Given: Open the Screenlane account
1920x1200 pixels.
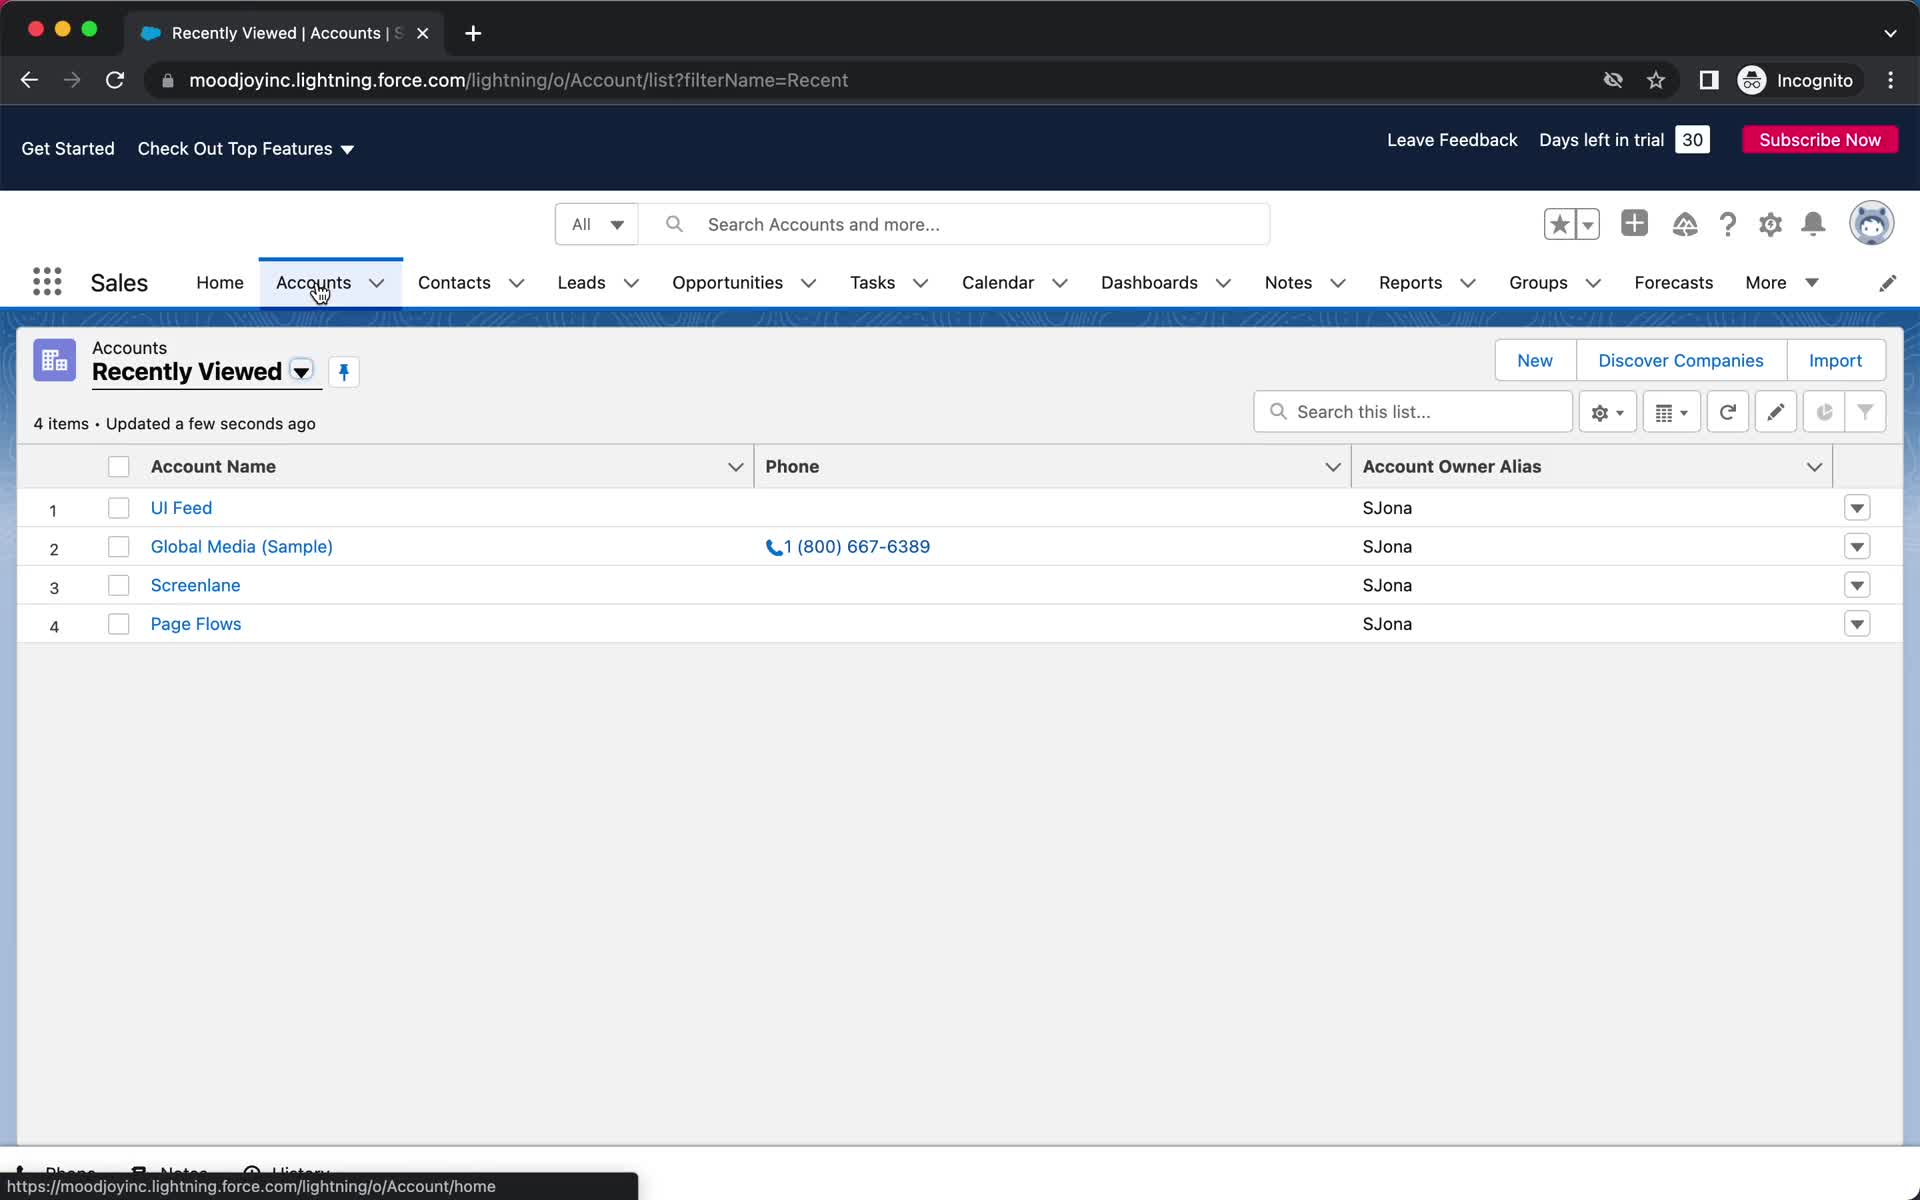Looking at the screenshot, I should (x=195, y=585).
